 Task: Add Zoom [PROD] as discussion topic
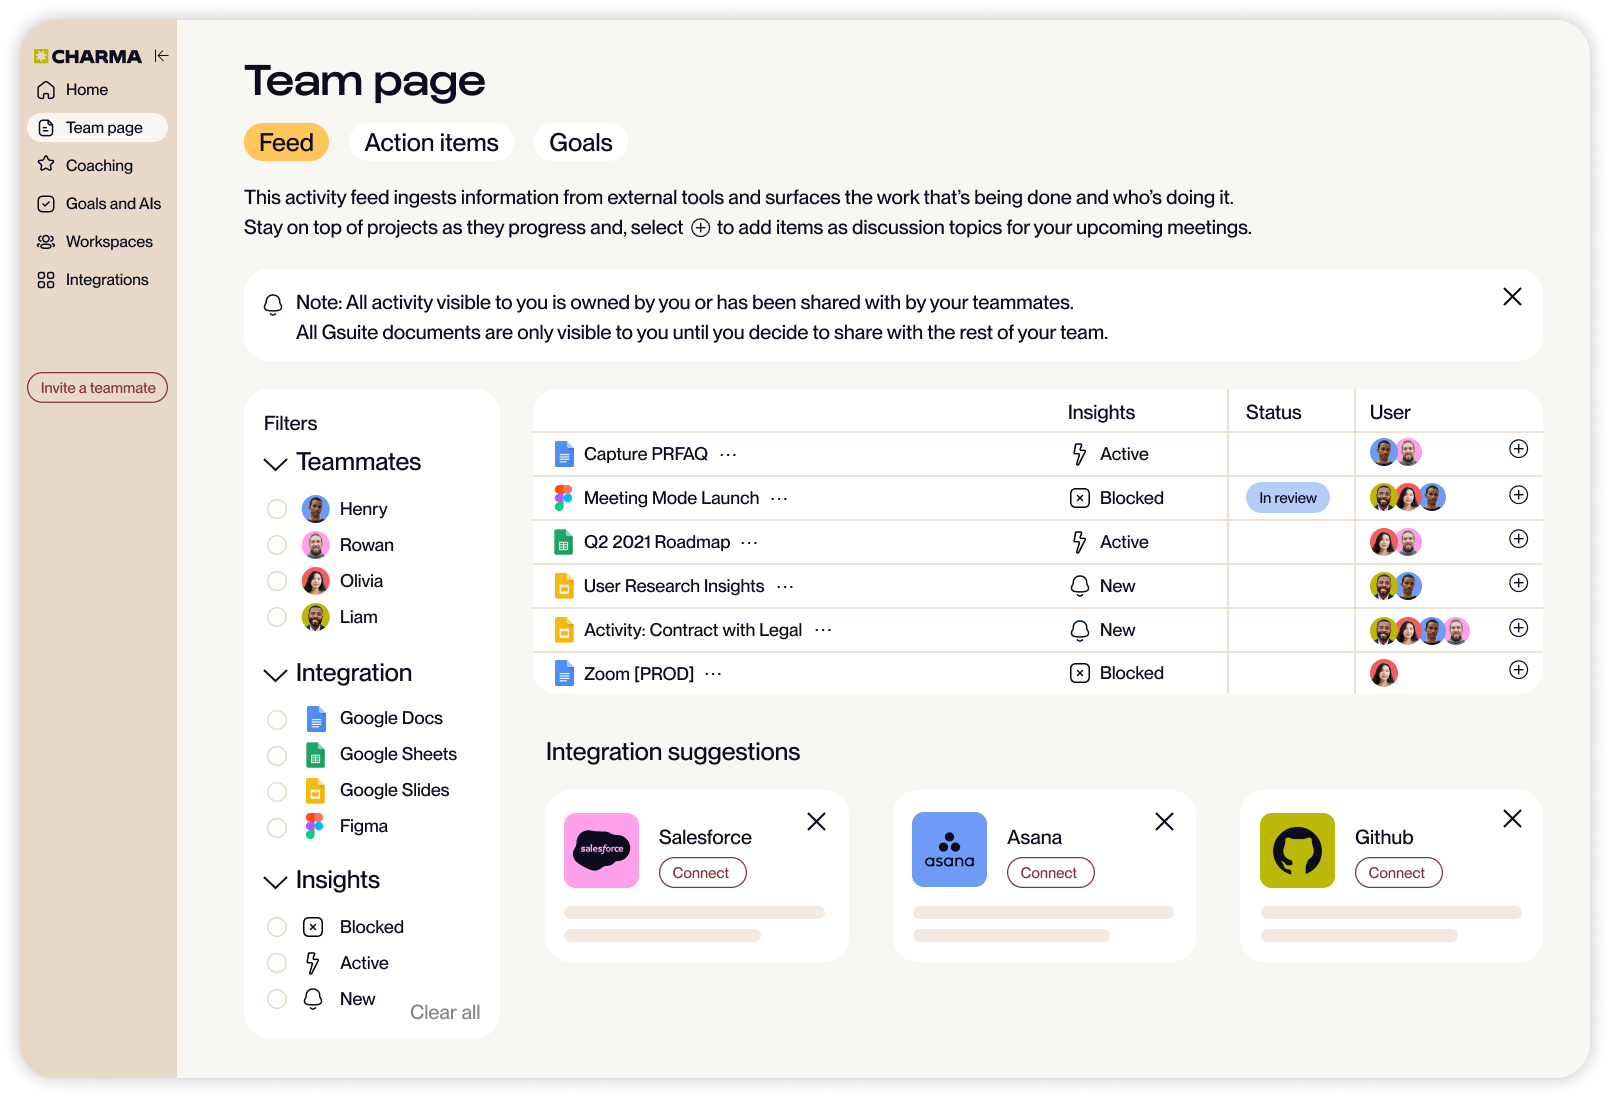[x=1518, y=670]
